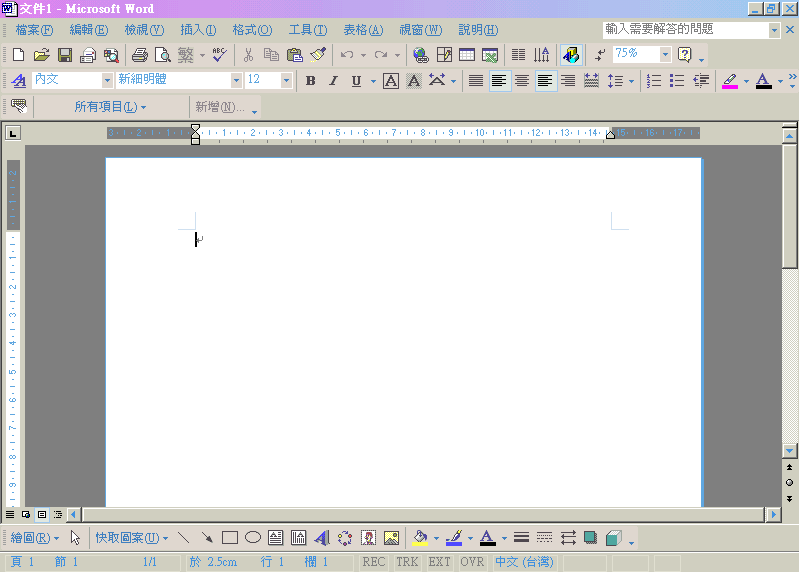Screen dimensions: 799x572
Task: Enable center text alignment
Action: click(x=522, y=81)
